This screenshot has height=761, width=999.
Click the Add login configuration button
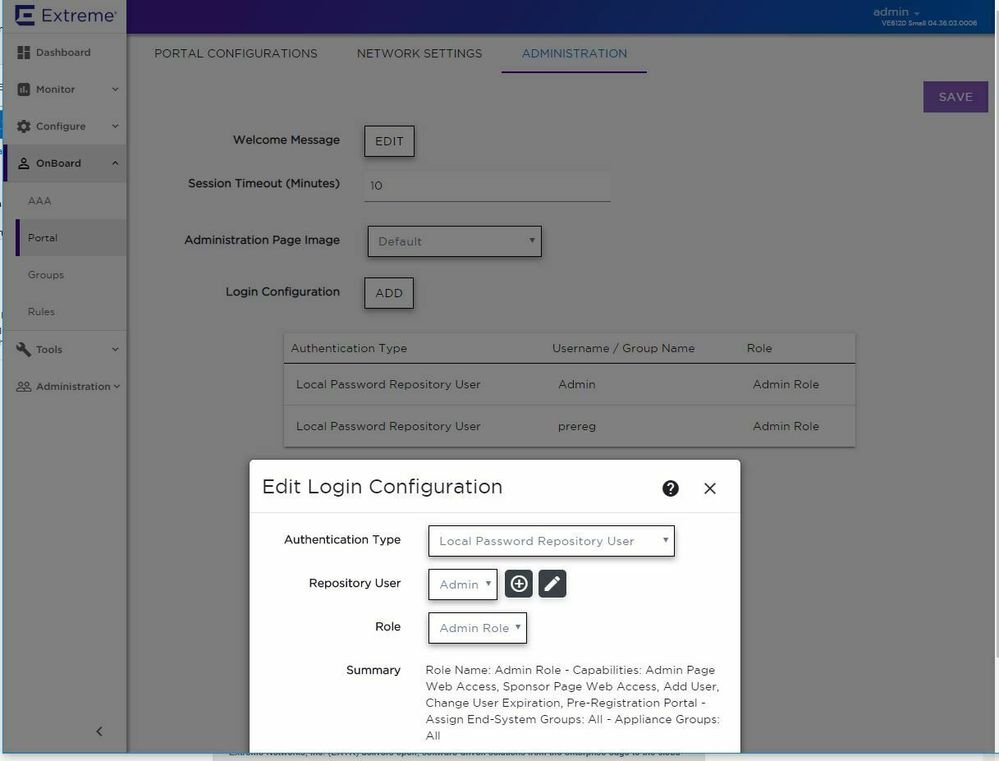coord(388,293)
